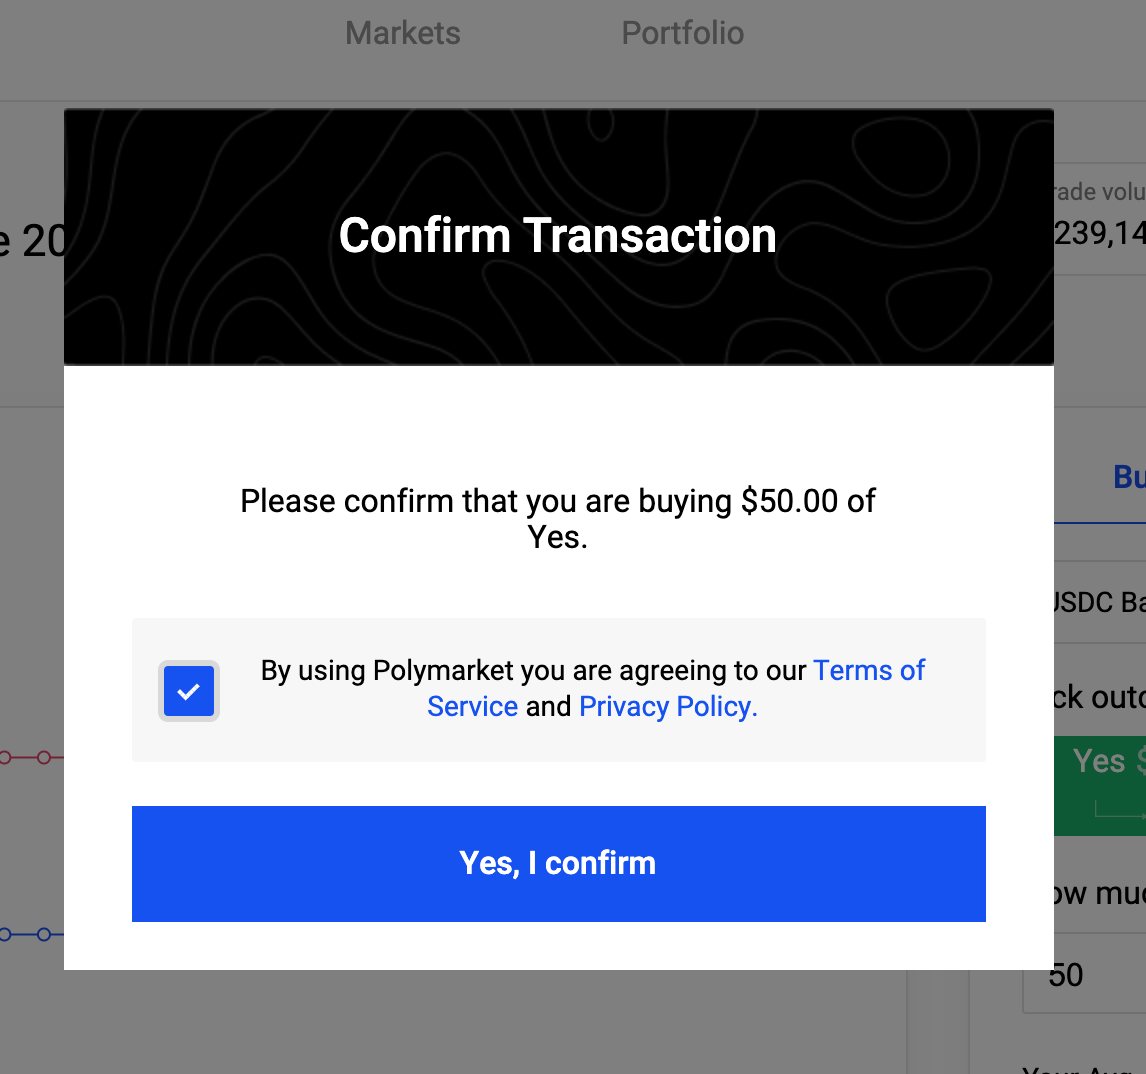1146x1074 pixels.
Task: Select the partially visible Buy tab
Action: 1128,477
